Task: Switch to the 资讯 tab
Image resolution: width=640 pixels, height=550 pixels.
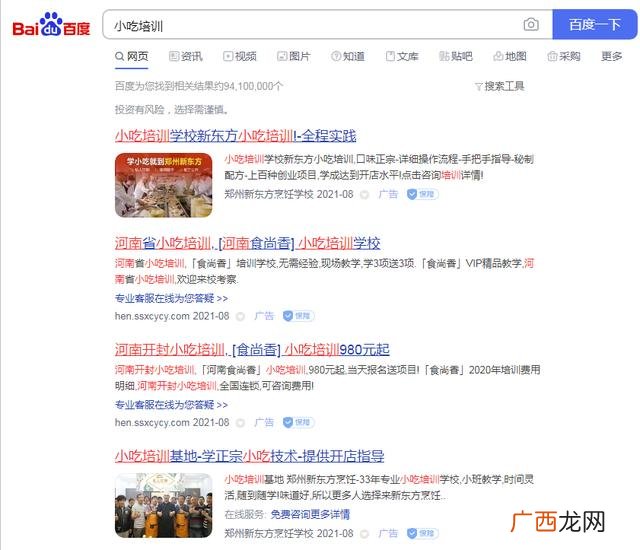Action: point(186,56)
